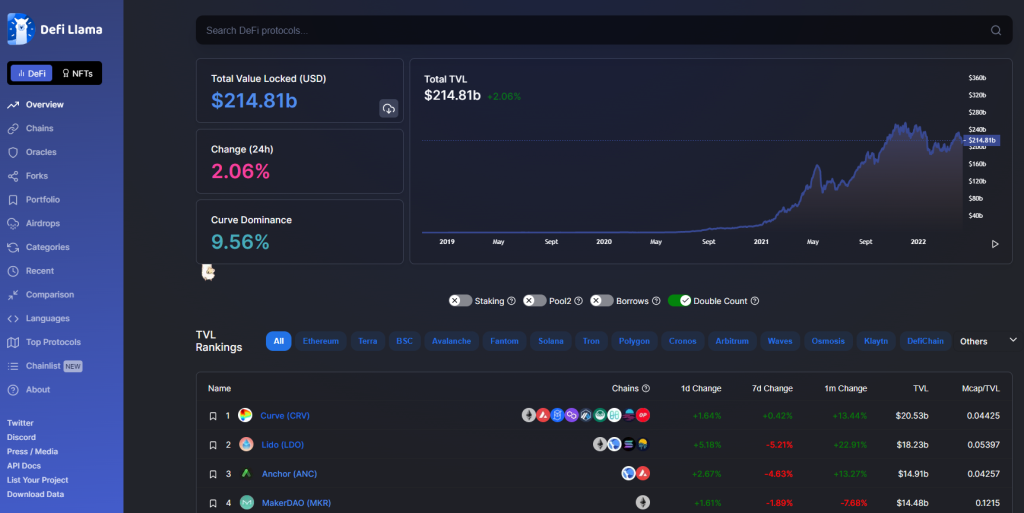Click the Borrows help question icon
Screen dimensions: 1024x513
656,301
